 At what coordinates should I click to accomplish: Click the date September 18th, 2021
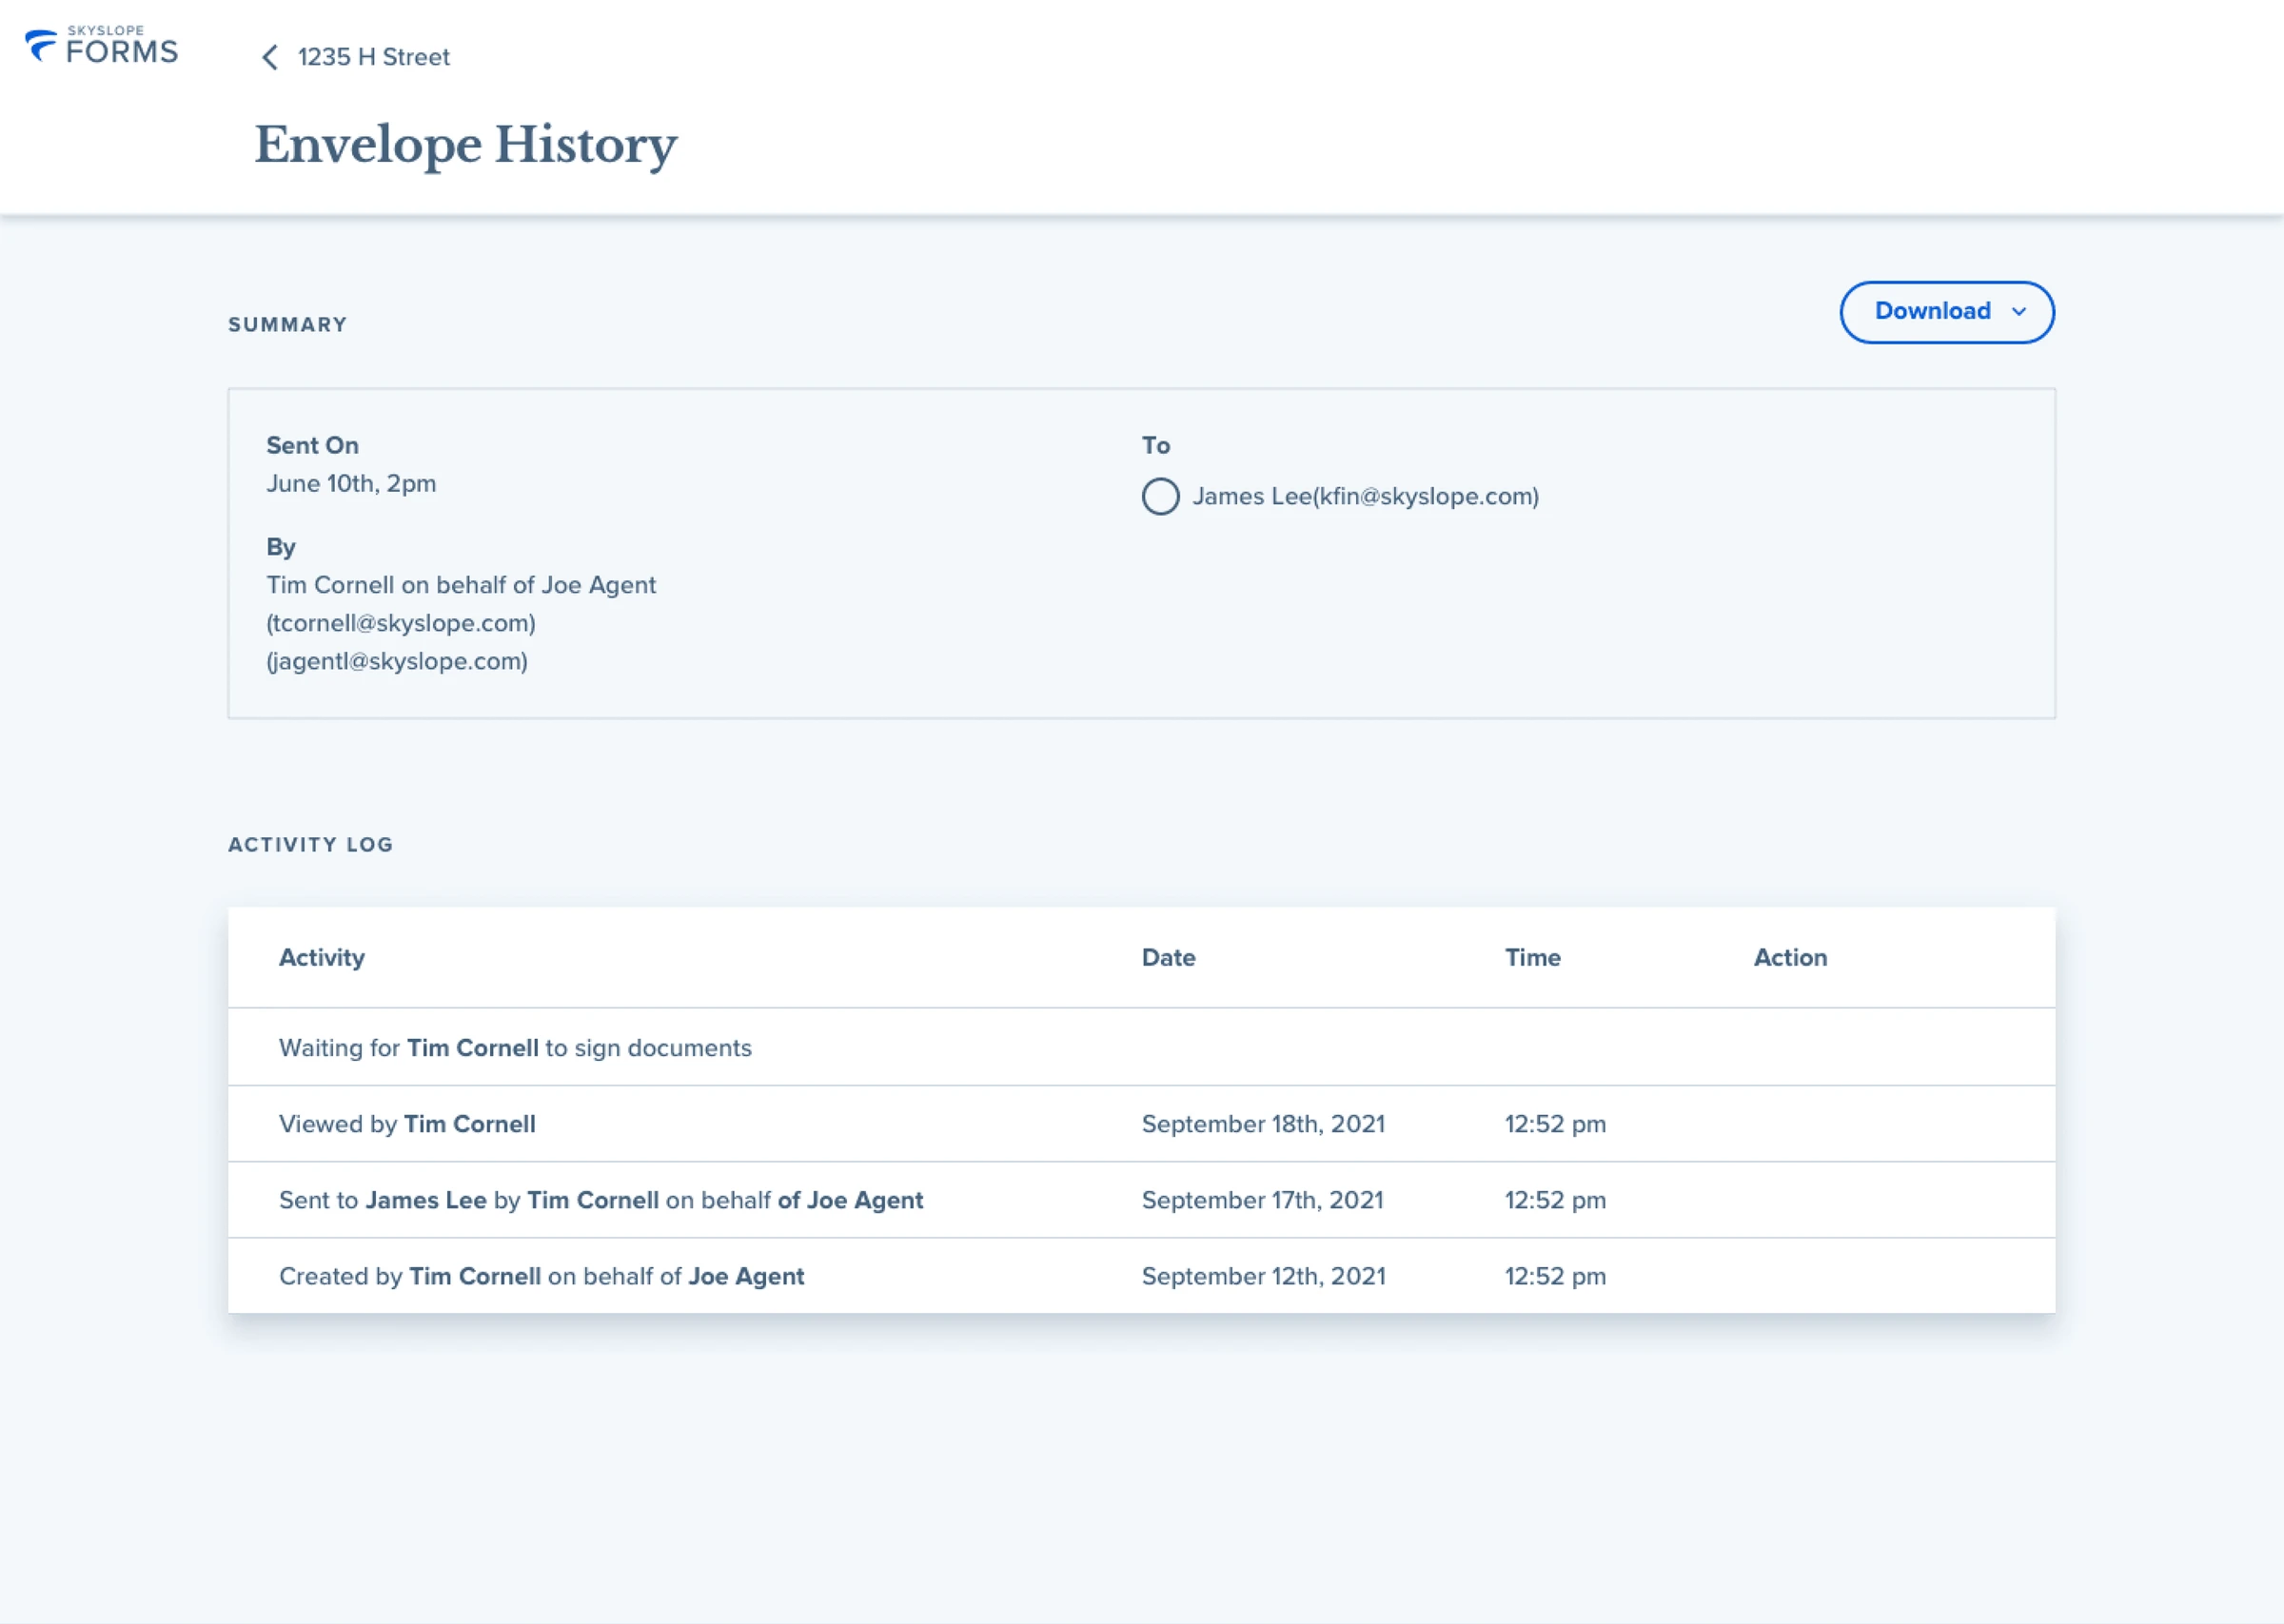(1263, 1124)
